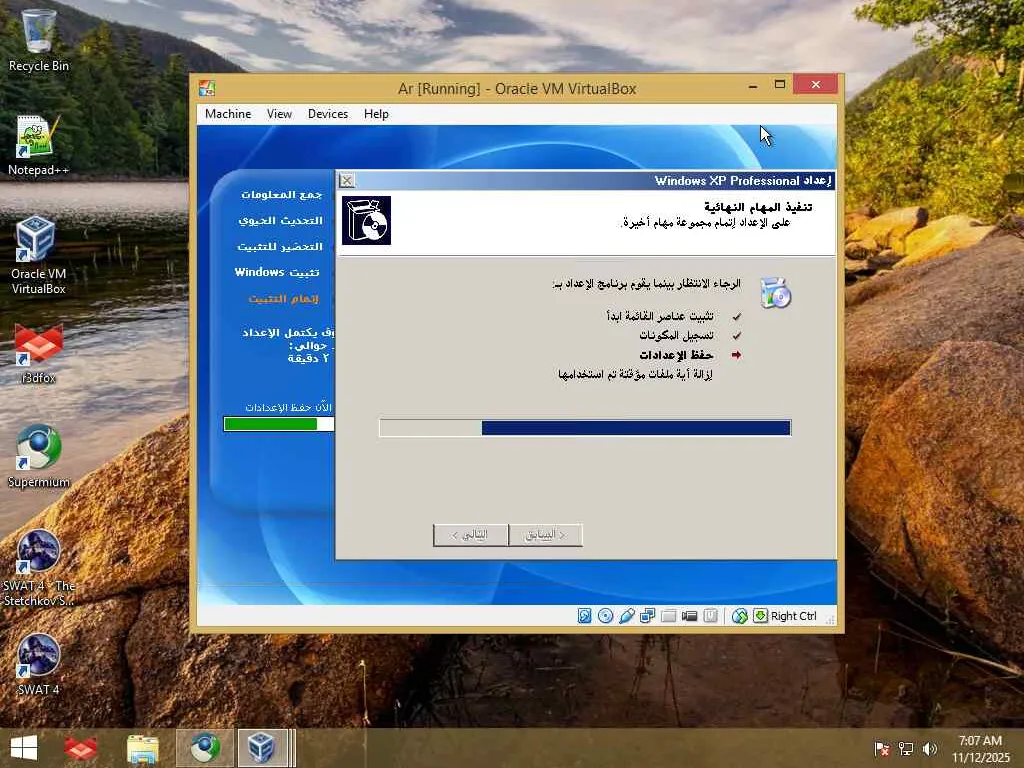This screenshot has height=768, width=1024.
Task: Click the network tray icon
Action: tap(906, 749)
